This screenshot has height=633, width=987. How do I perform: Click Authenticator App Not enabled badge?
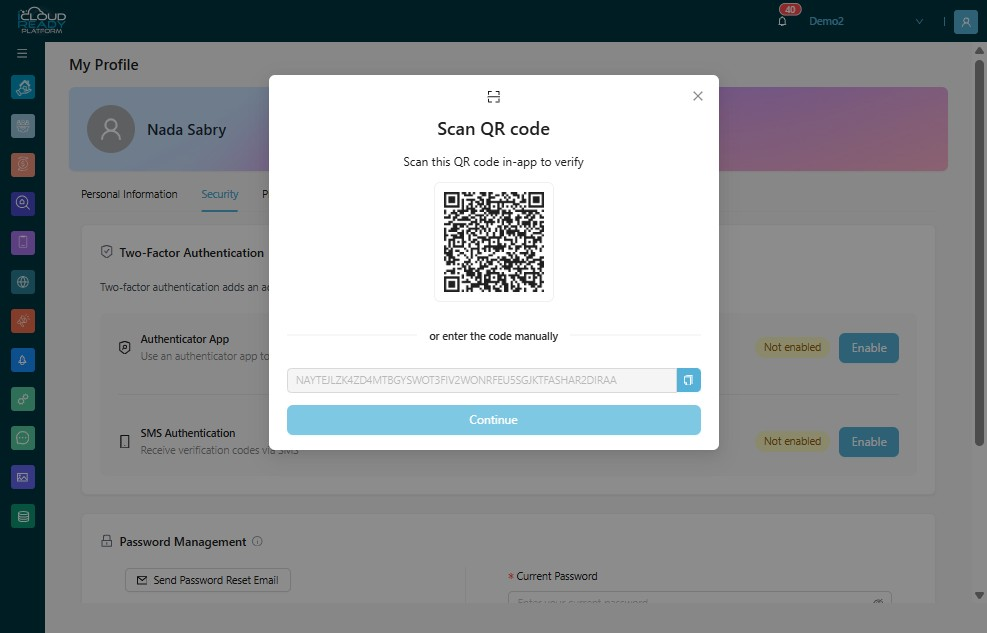[792, 347]
